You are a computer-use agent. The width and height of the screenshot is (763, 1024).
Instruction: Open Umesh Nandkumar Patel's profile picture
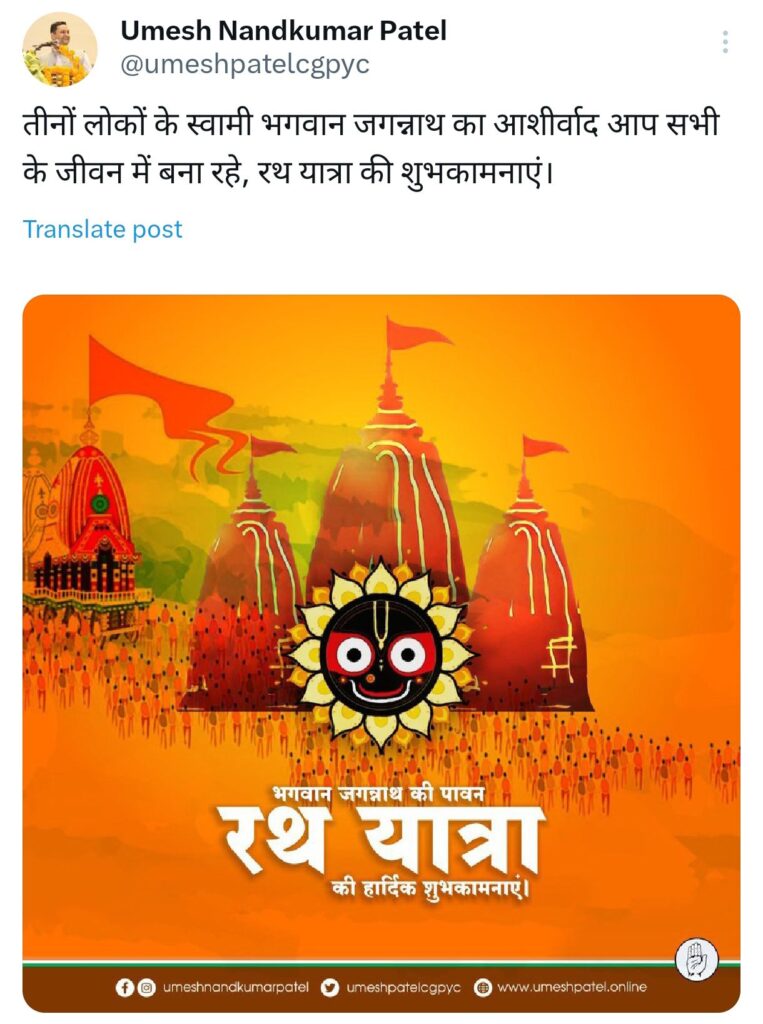click(59, 49)
